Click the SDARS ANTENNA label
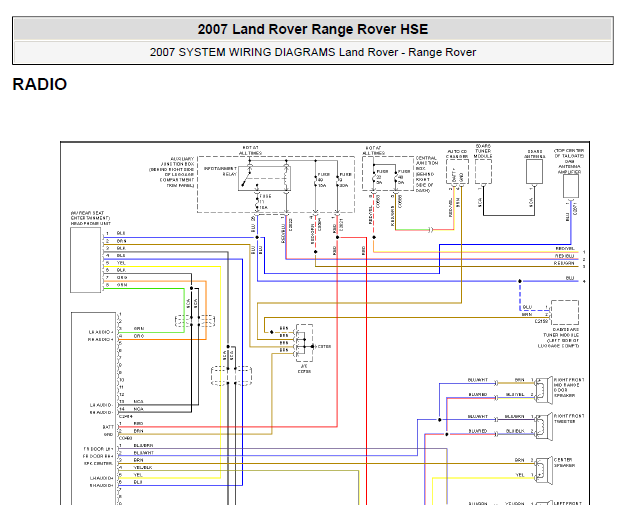This screenshot has height=505, width=626. coord(535,154)
